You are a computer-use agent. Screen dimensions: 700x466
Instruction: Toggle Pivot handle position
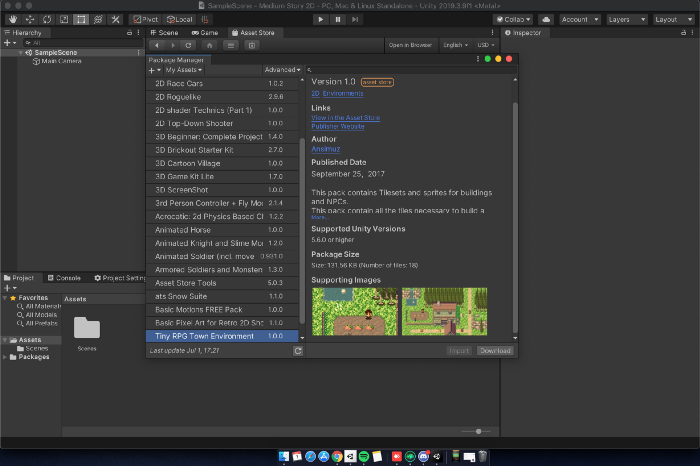(x=146, y=19)
